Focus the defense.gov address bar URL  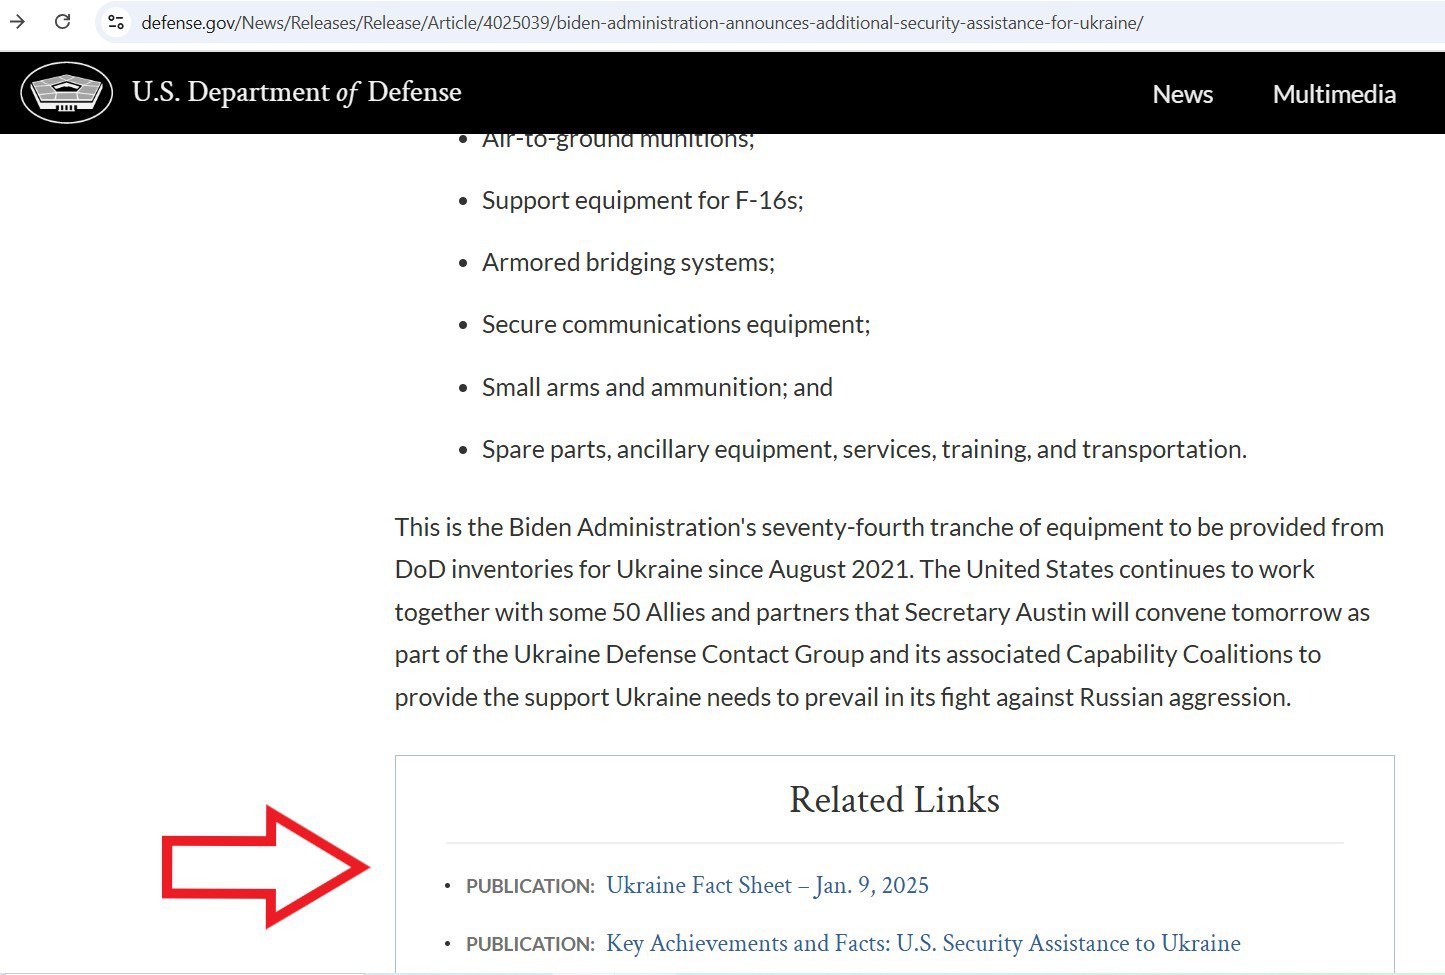641,22
